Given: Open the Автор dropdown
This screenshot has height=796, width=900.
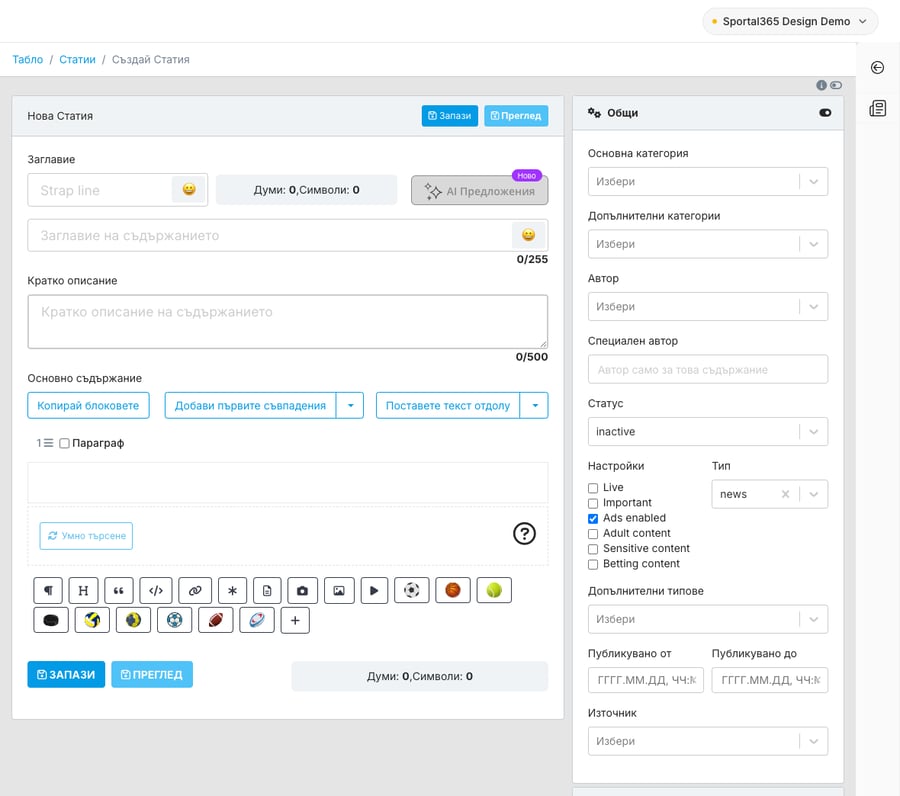Looking at the screenshot, I should coord(707,306).
